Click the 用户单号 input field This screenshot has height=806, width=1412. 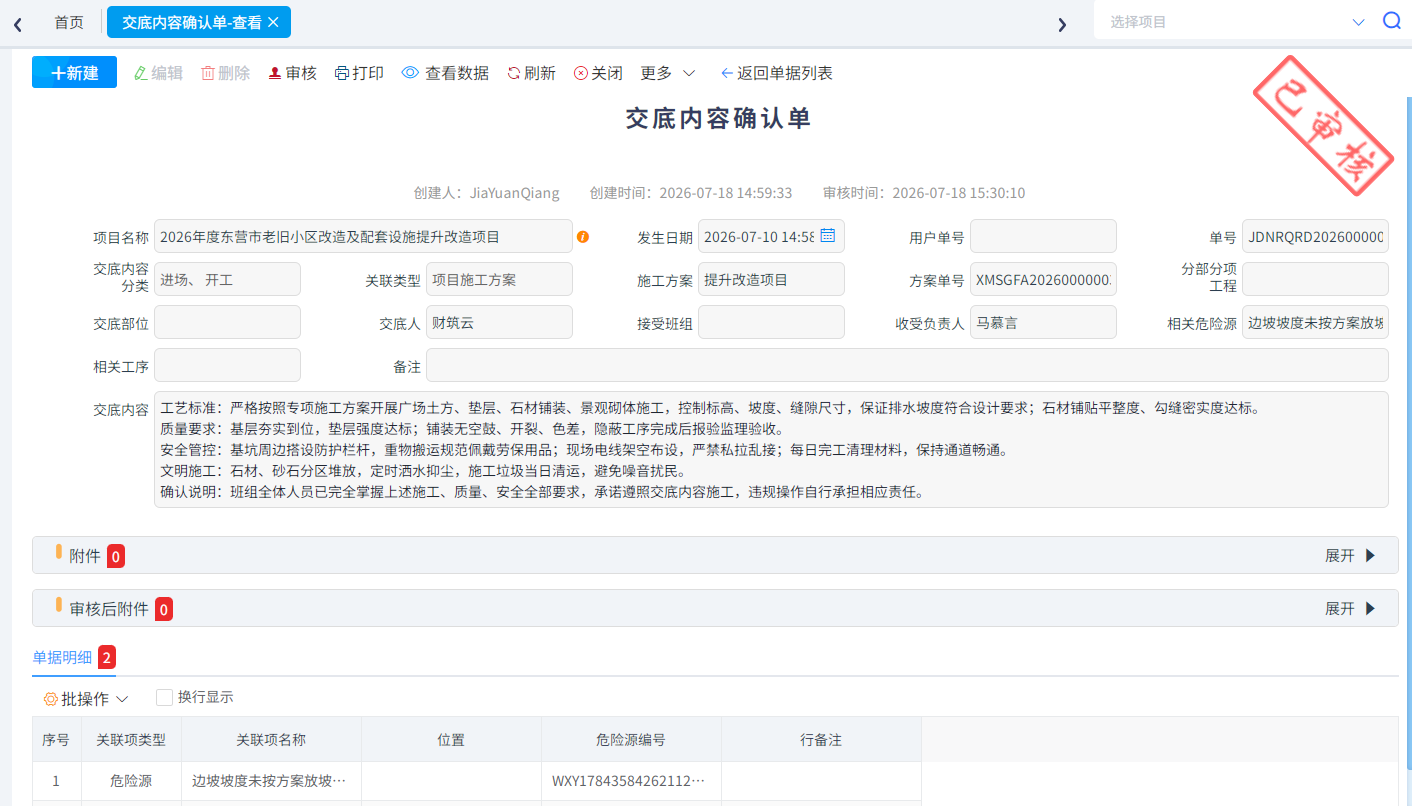tap(1043, 237)
